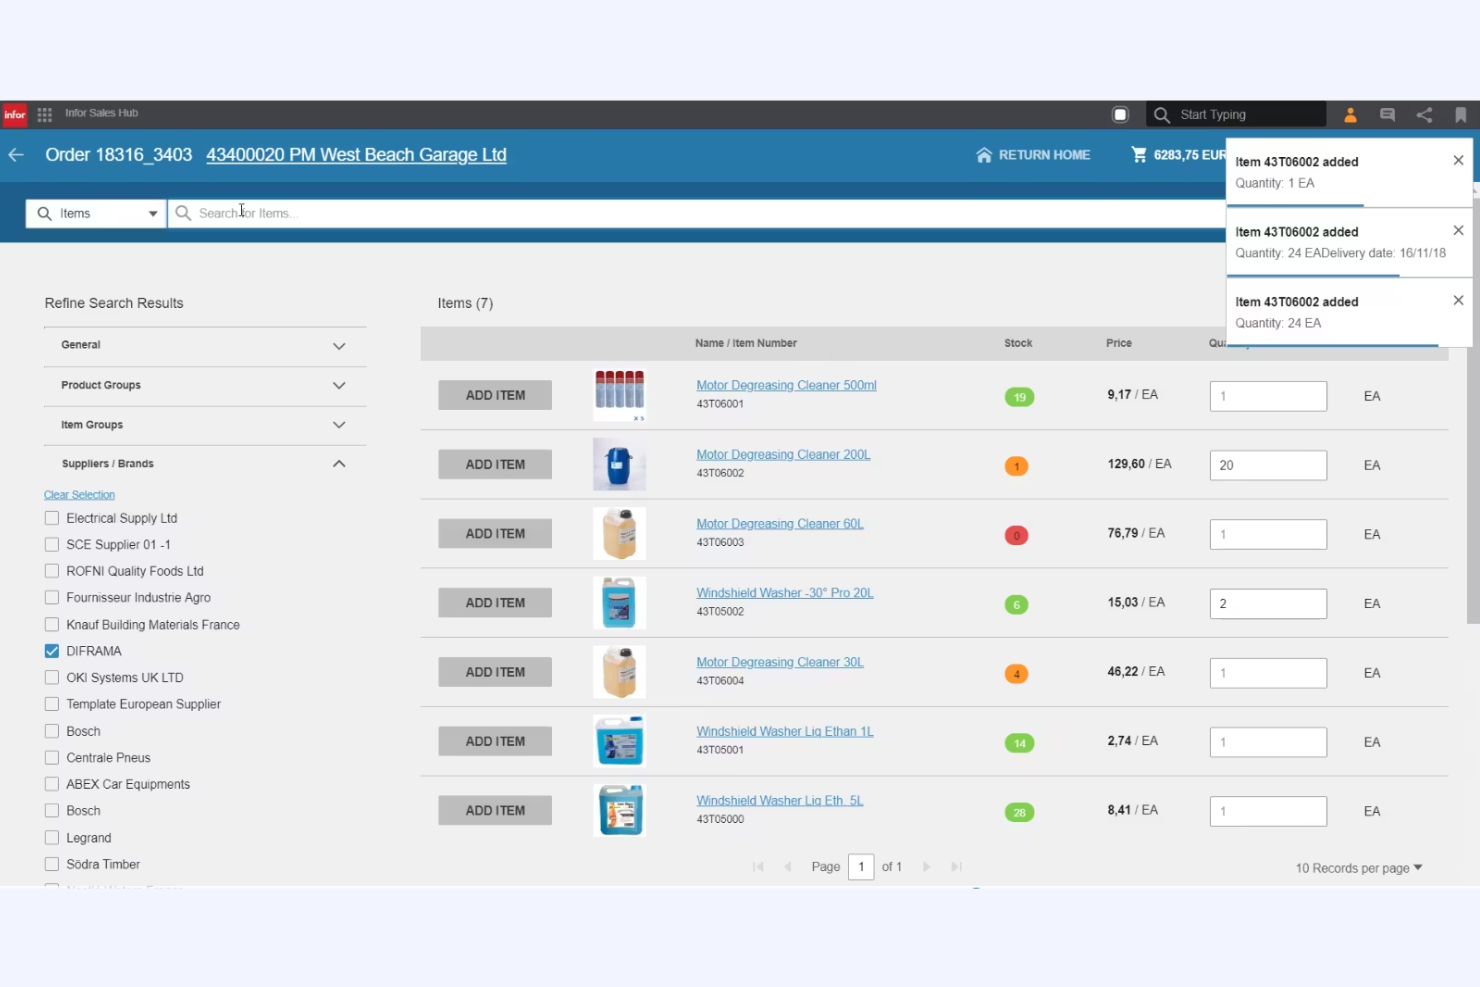
Task: Click the search magnifier in top bar
Action: tap(1161, 115)
